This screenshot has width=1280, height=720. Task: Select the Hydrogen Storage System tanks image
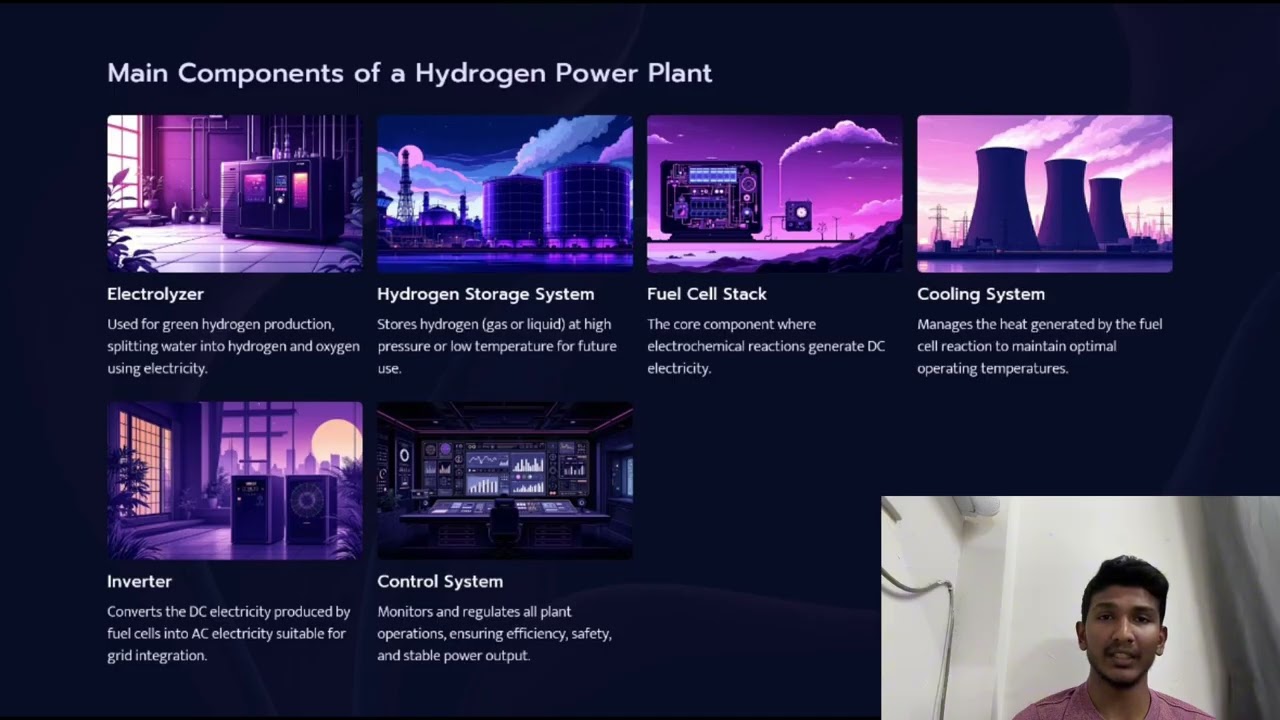tap(505, 193)
